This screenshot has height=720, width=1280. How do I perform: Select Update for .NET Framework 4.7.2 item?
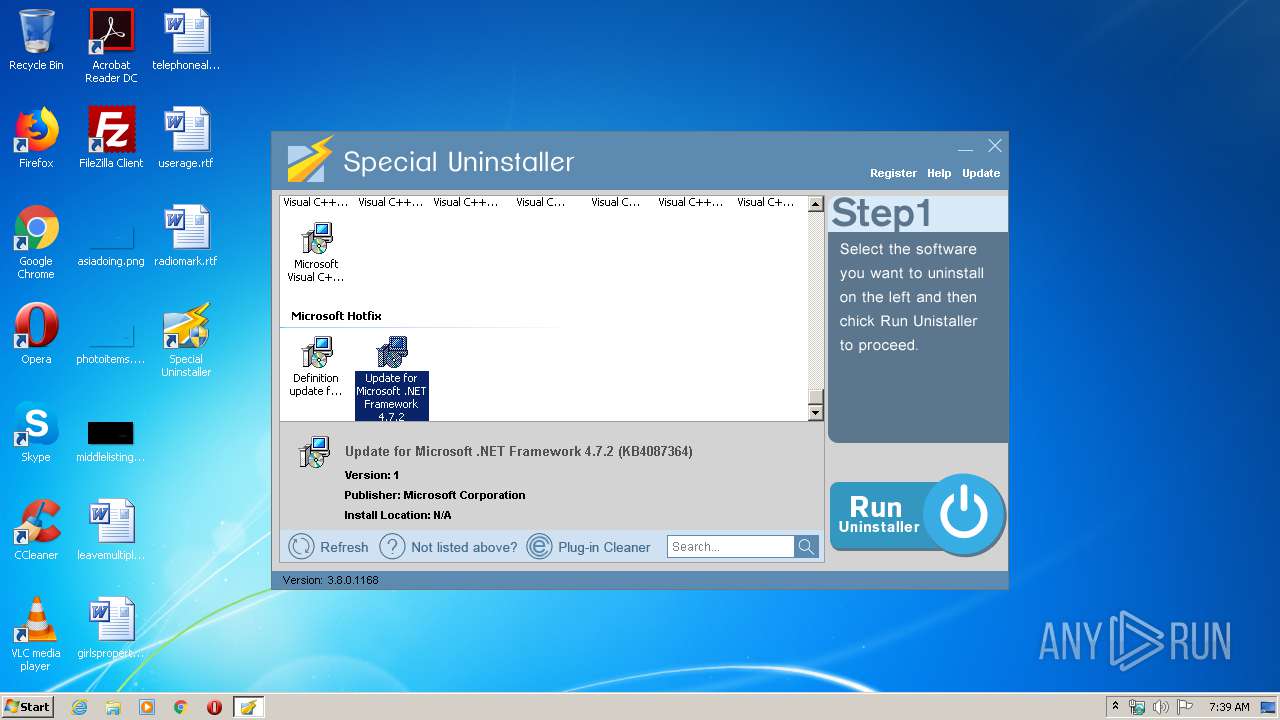(391, 379)
